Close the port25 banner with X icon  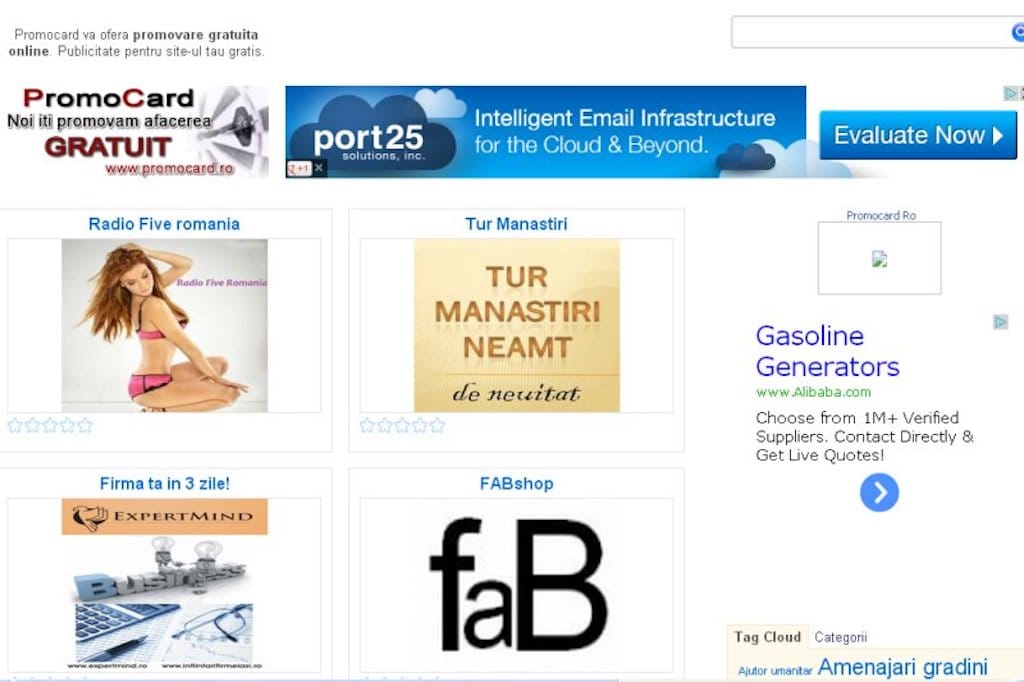[x=319, y=168]
